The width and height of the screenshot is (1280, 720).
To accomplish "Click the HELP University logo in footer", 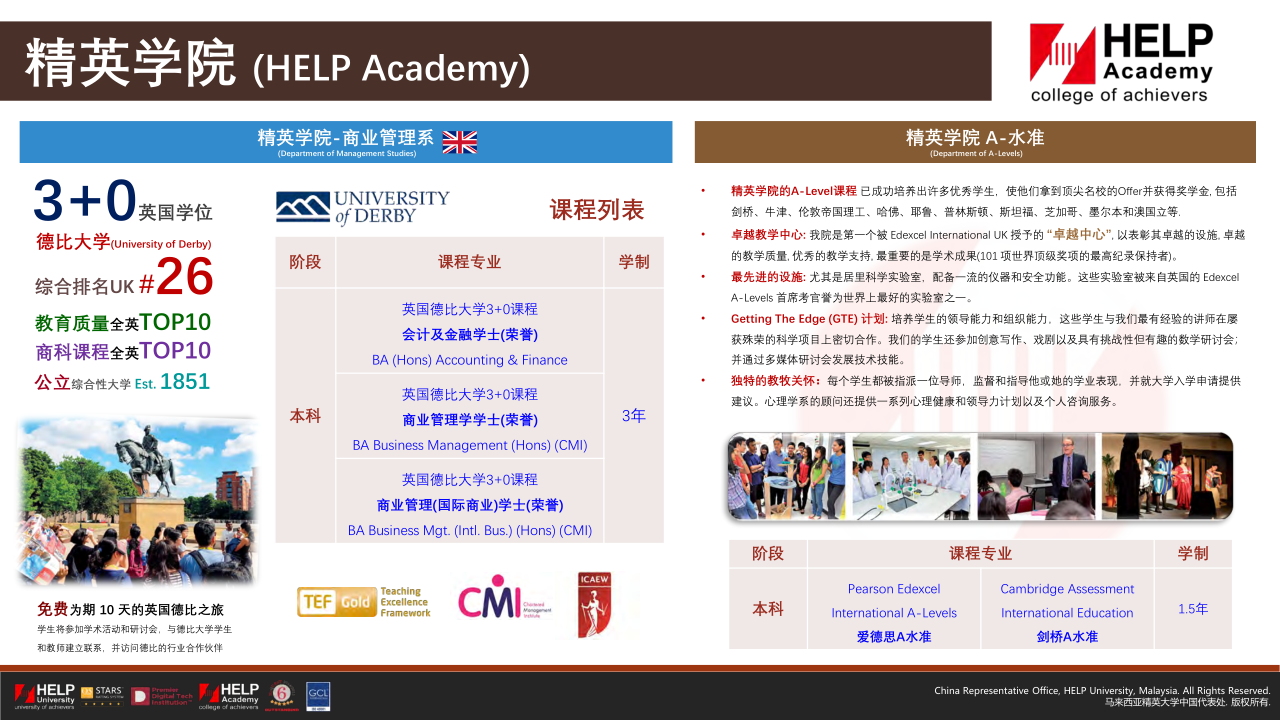I will click(46, 695).
